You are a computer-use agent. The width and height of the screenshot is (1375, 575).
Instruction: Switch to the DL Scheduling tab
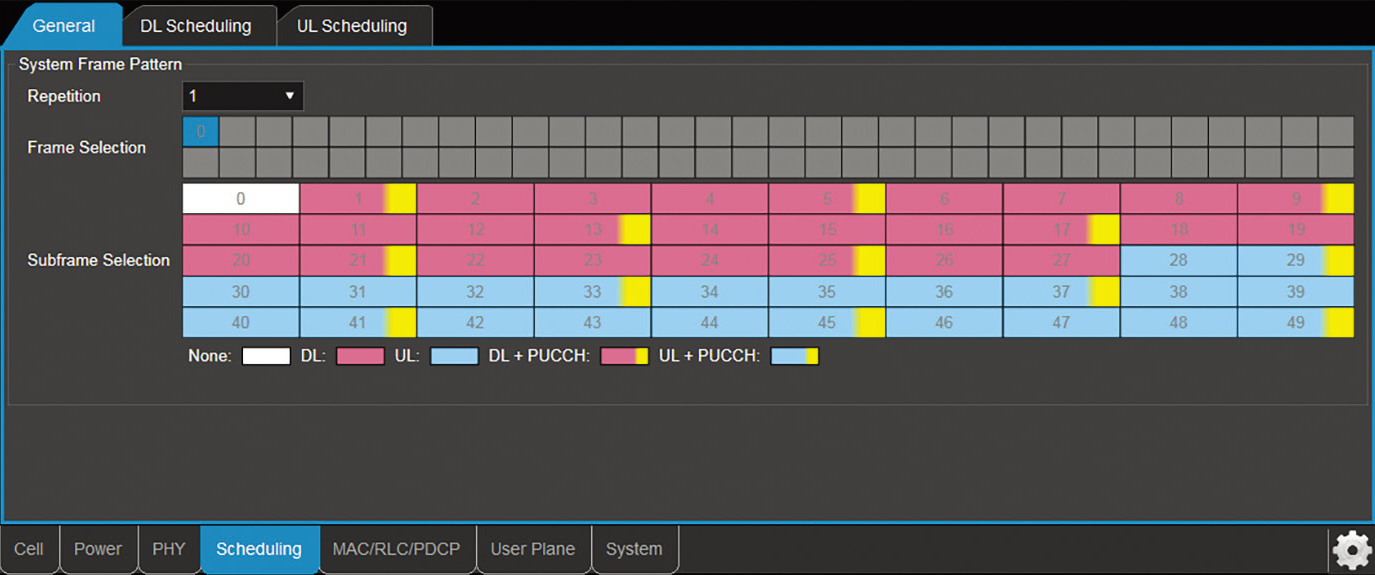(x=196, y=26)
